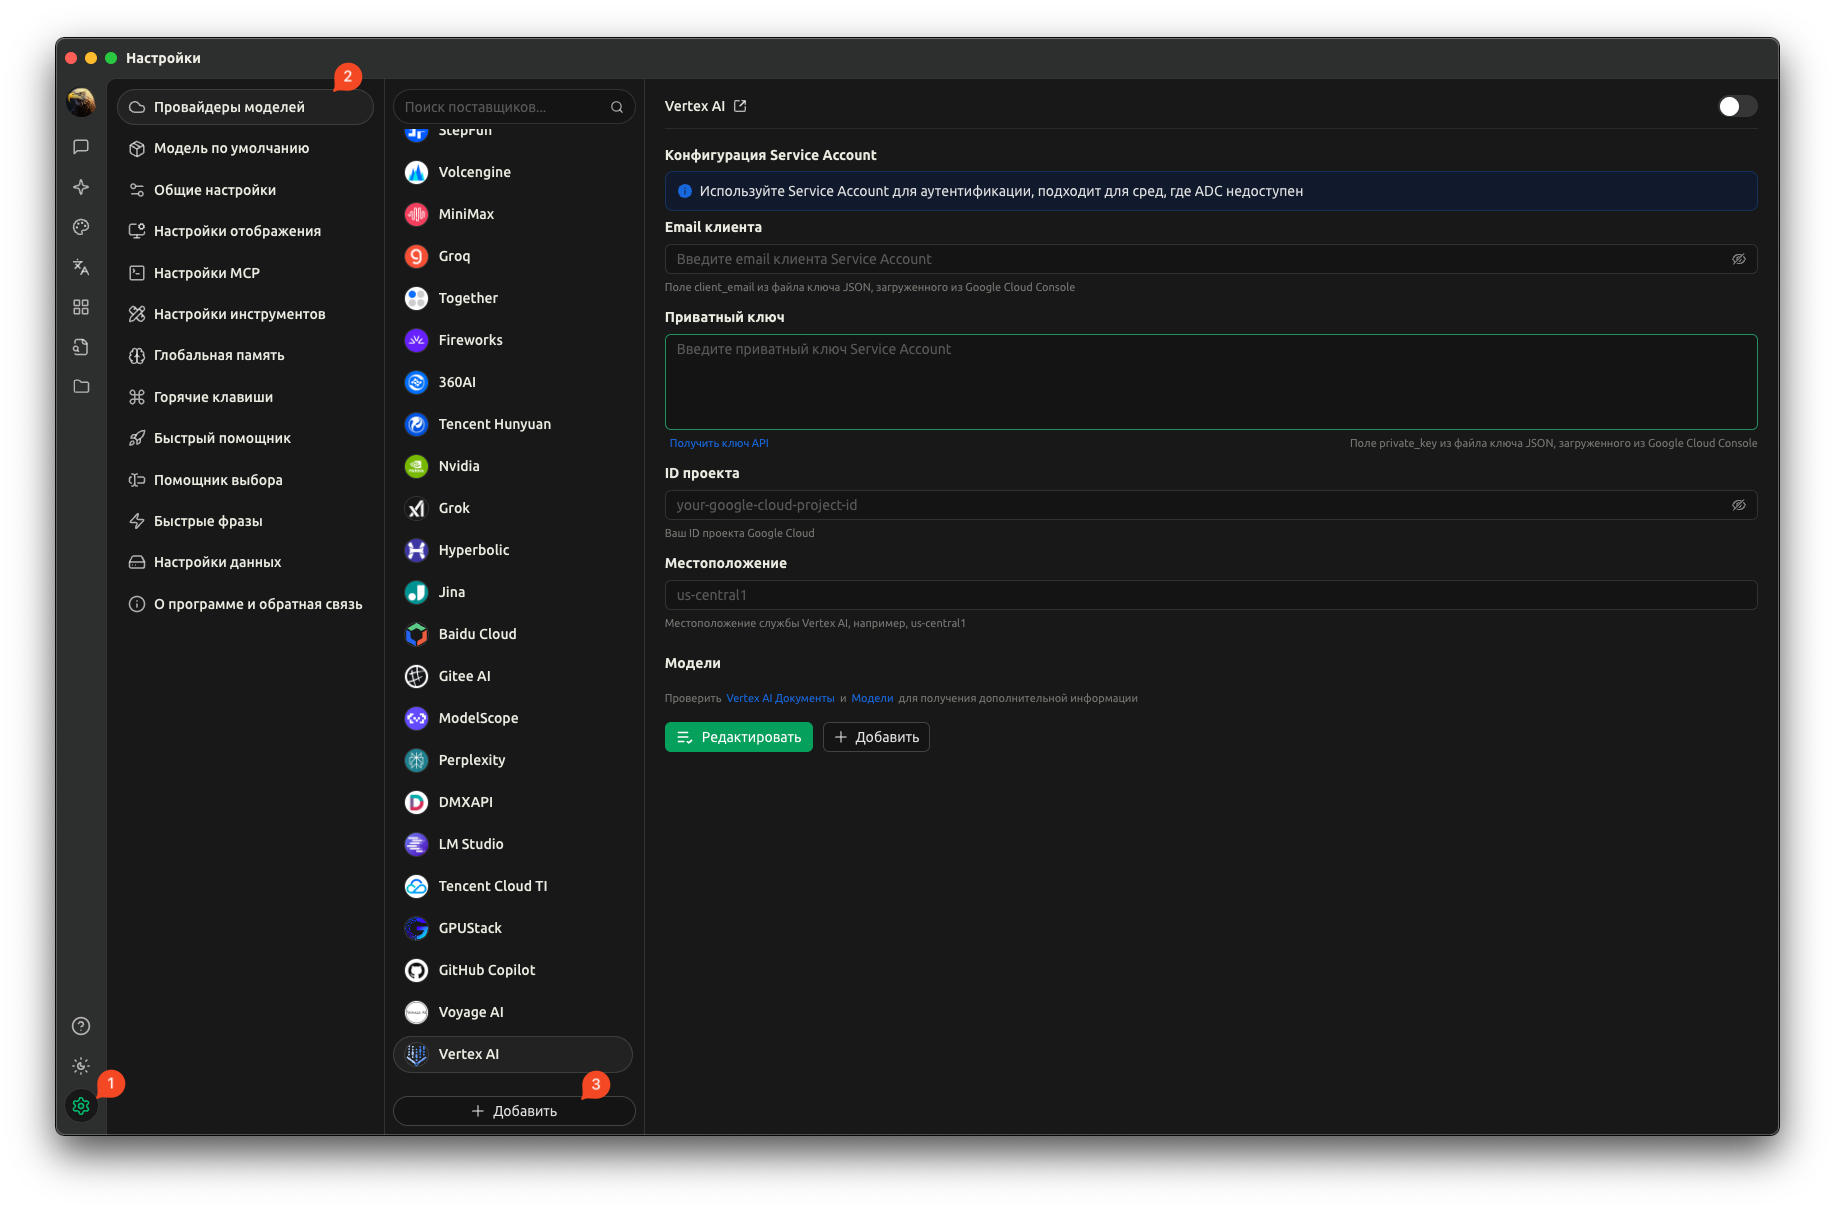Viewport: 1835px width, 1209px height.
Task: Toggle visibility of Email клиента field
Action: coord(1739,259)
